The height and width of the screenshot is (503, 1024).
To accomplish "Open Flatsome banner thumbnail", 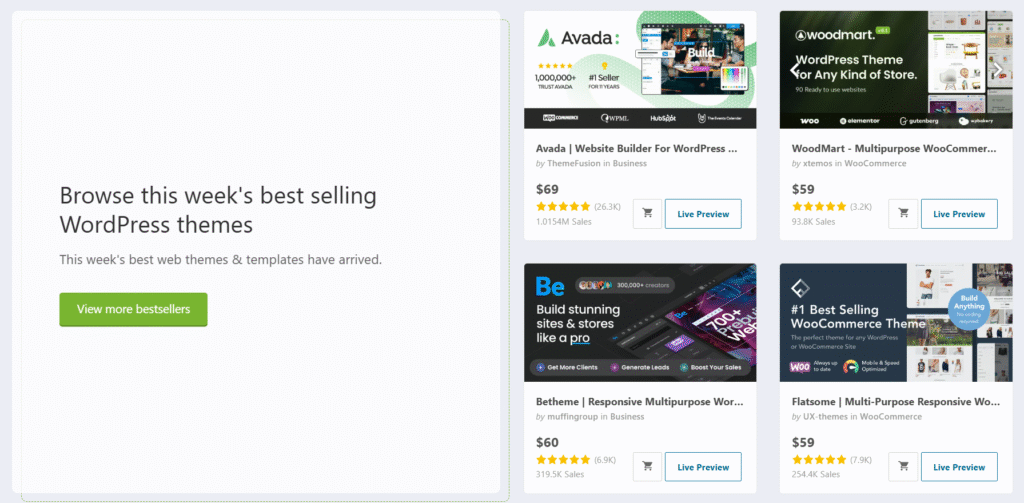I will click(896, 323).
